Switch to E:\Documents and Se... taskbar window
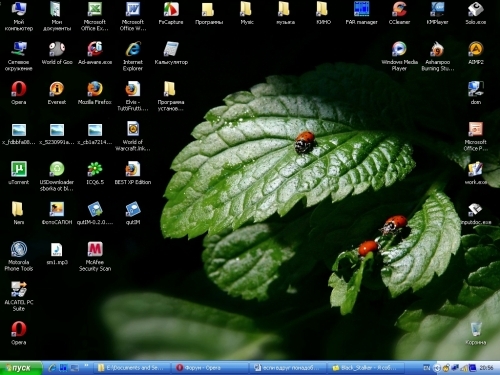The height and width of the screenshot is (375, 500). (x=133, y=368)
